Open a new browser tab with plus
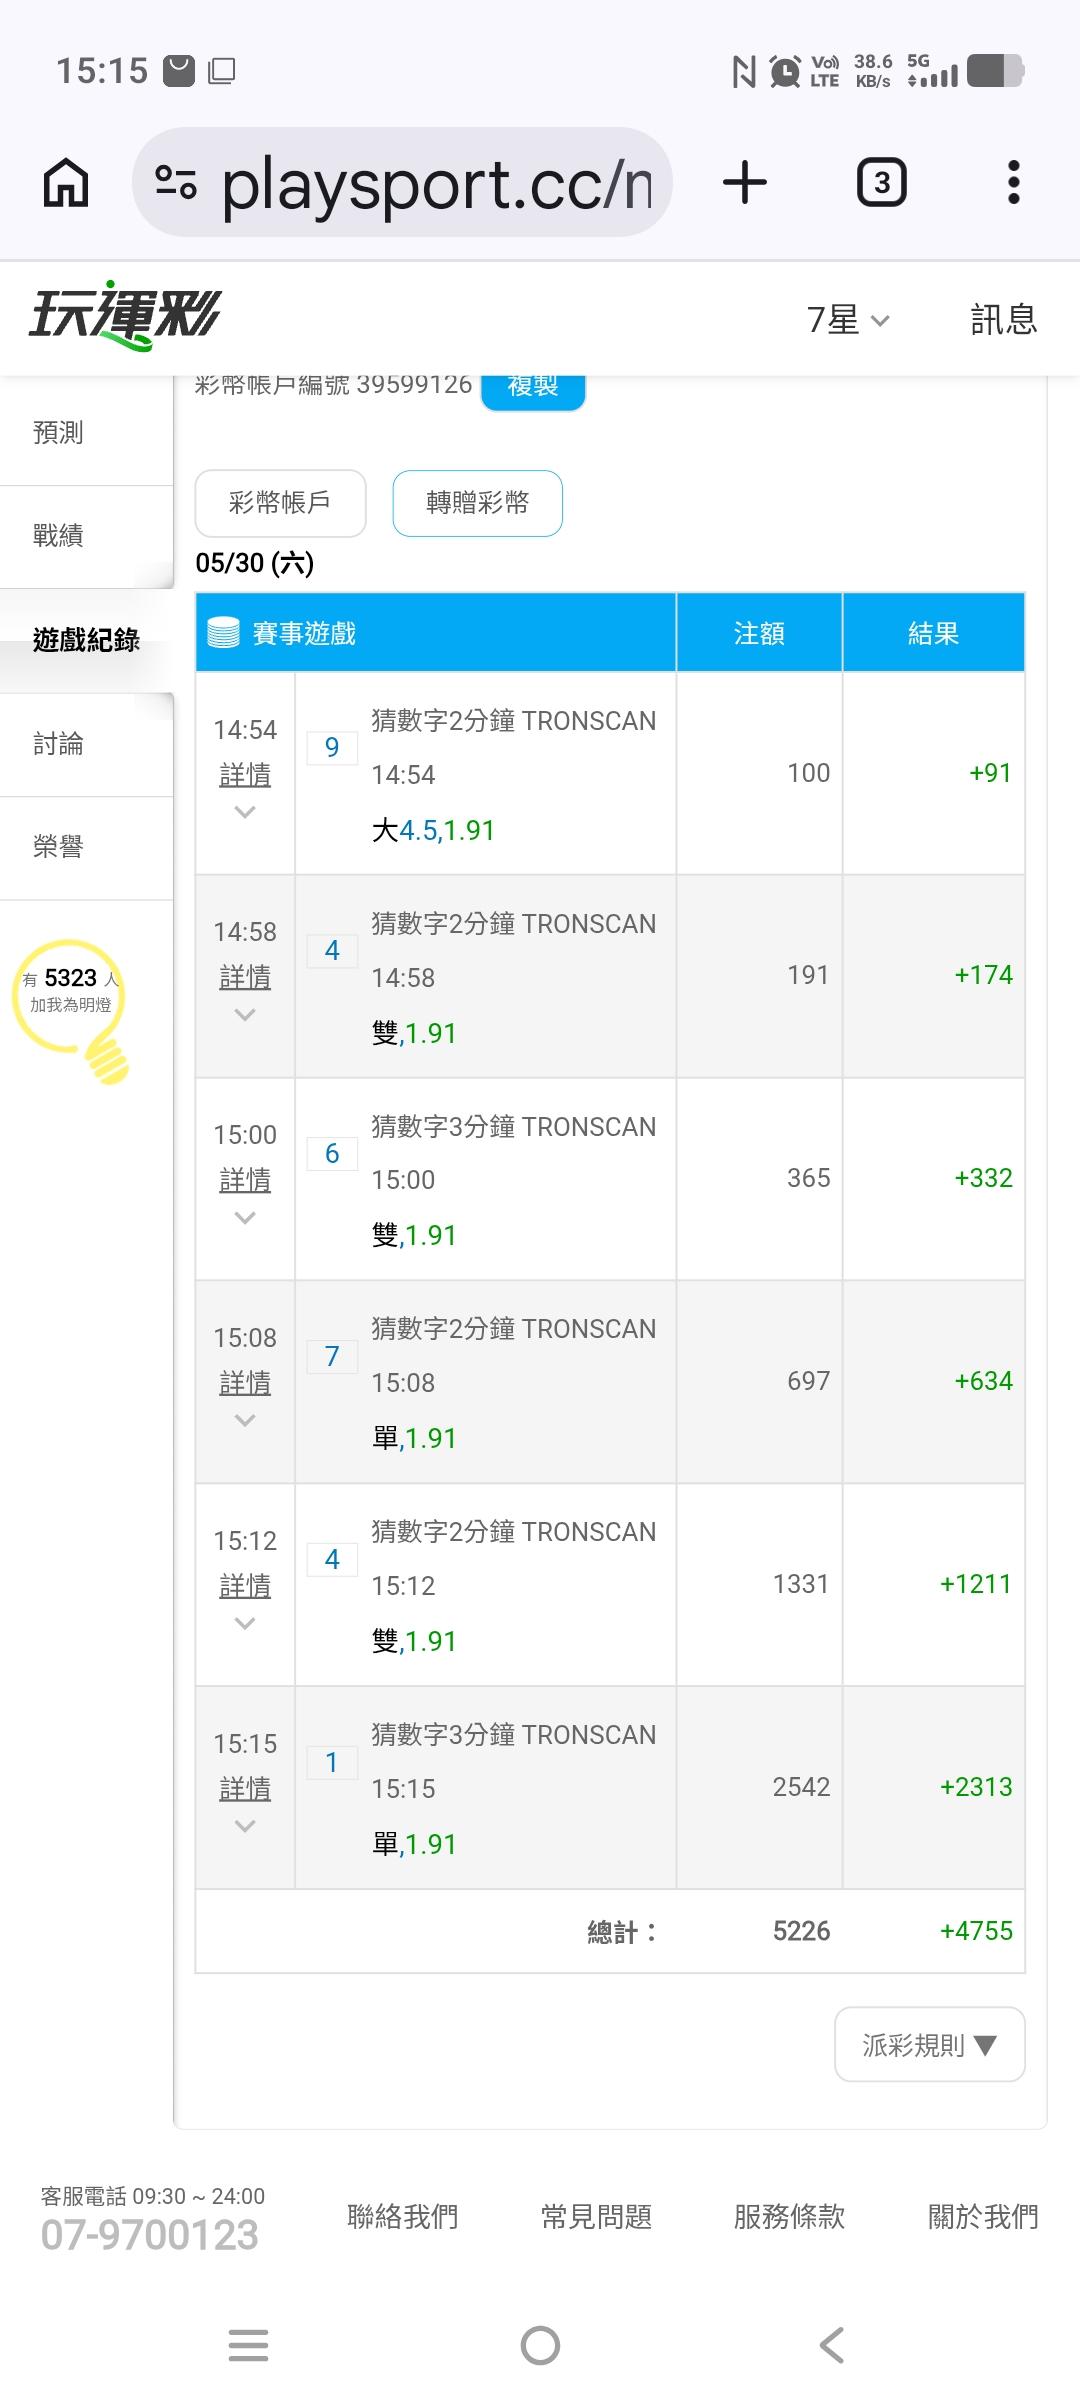 coord(745,183)
